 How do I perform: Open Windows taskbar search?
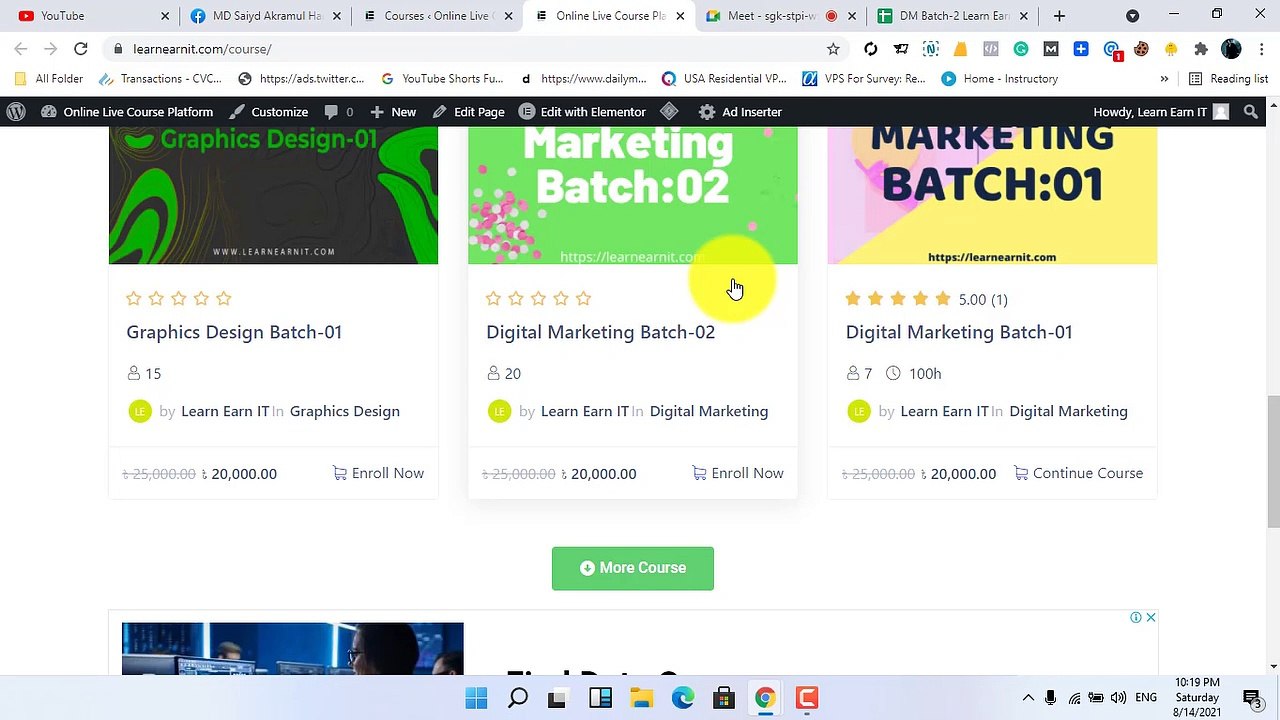(517, 698)
